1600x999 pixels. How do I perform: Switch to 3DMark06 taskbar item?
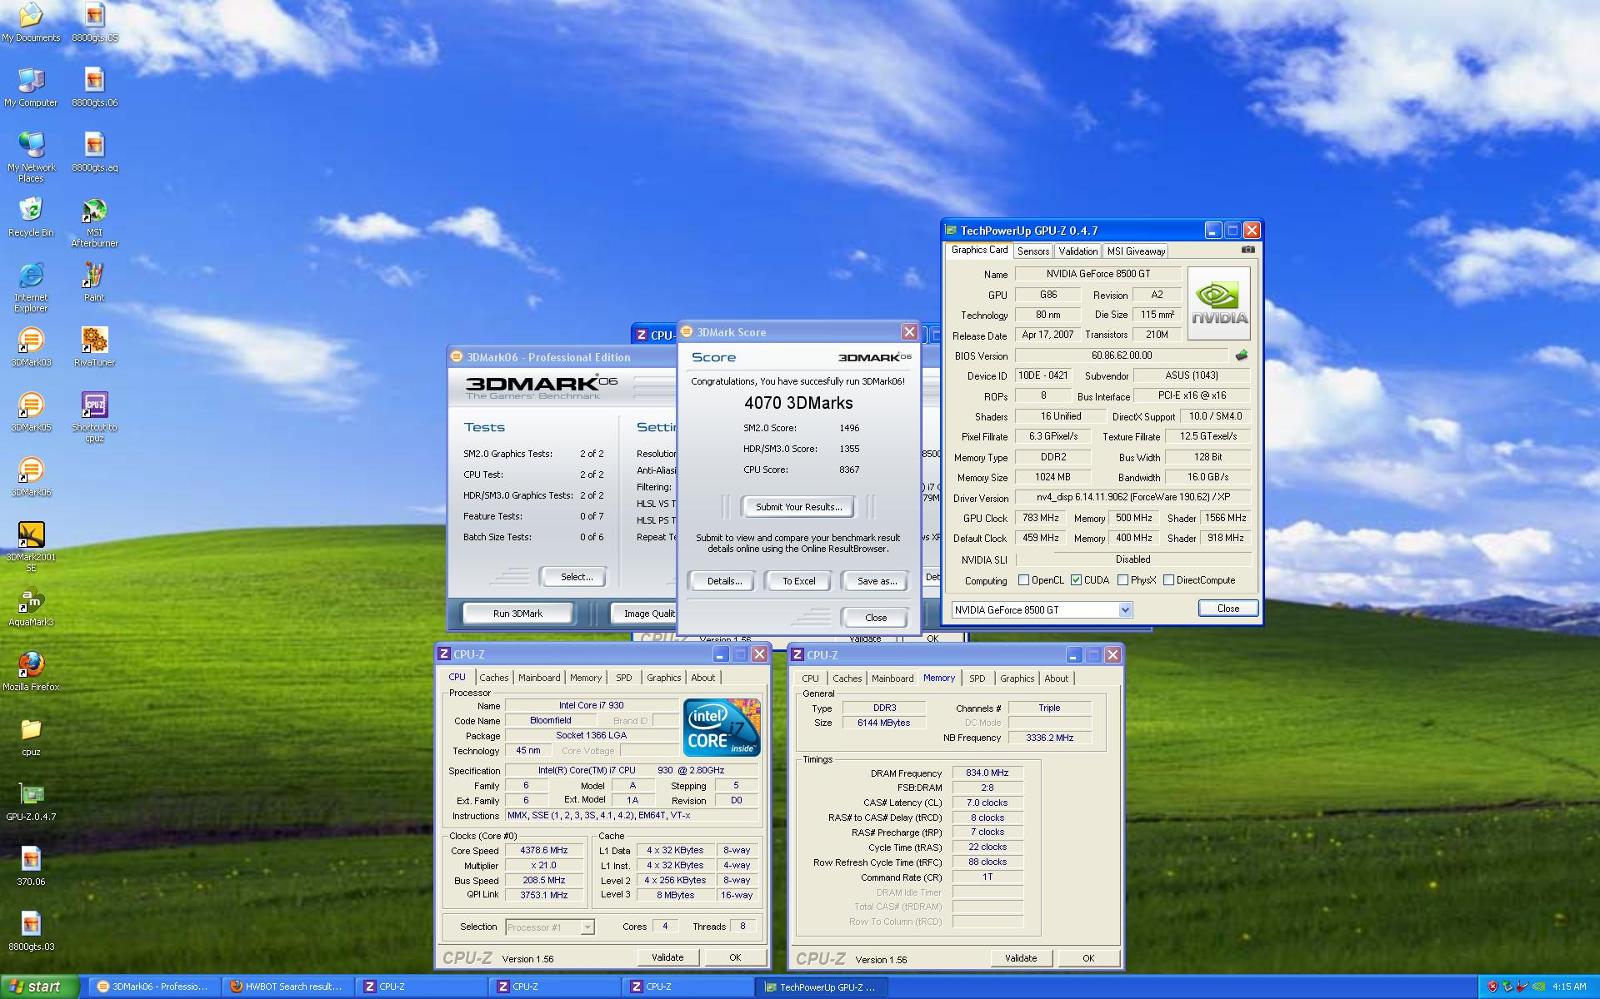coord(153,987)
